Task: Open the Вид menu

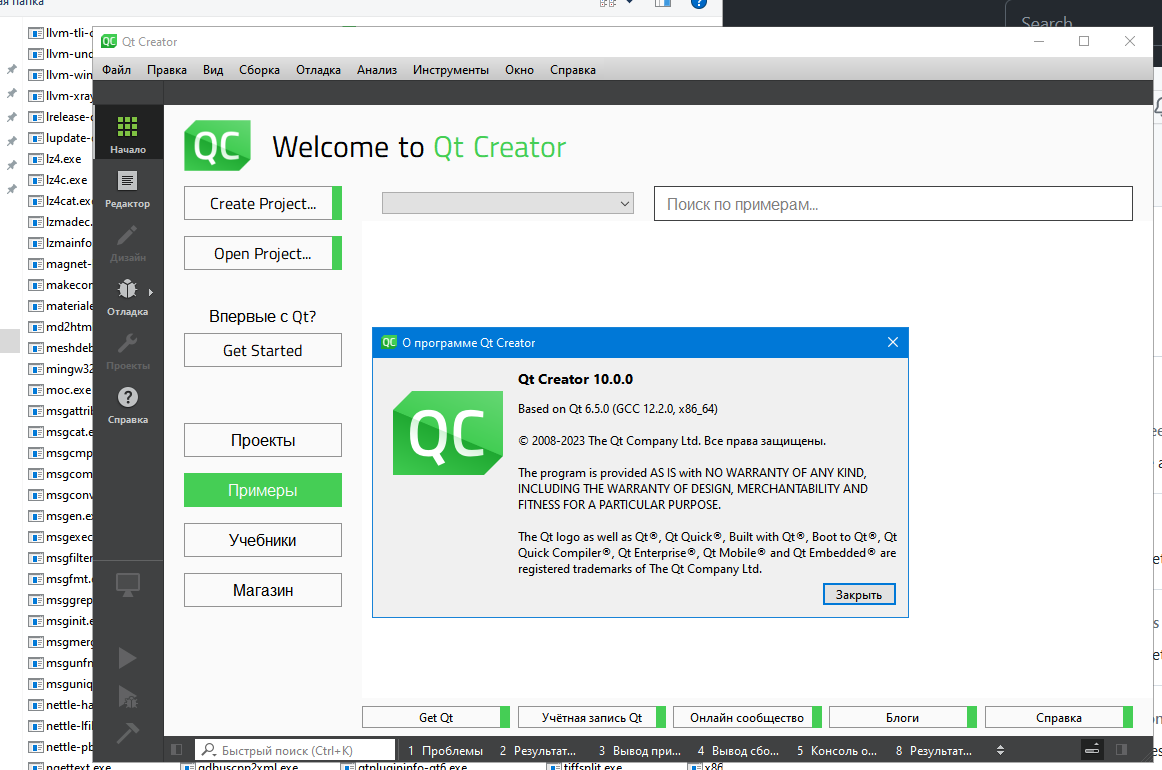Action: coord(213,70)
